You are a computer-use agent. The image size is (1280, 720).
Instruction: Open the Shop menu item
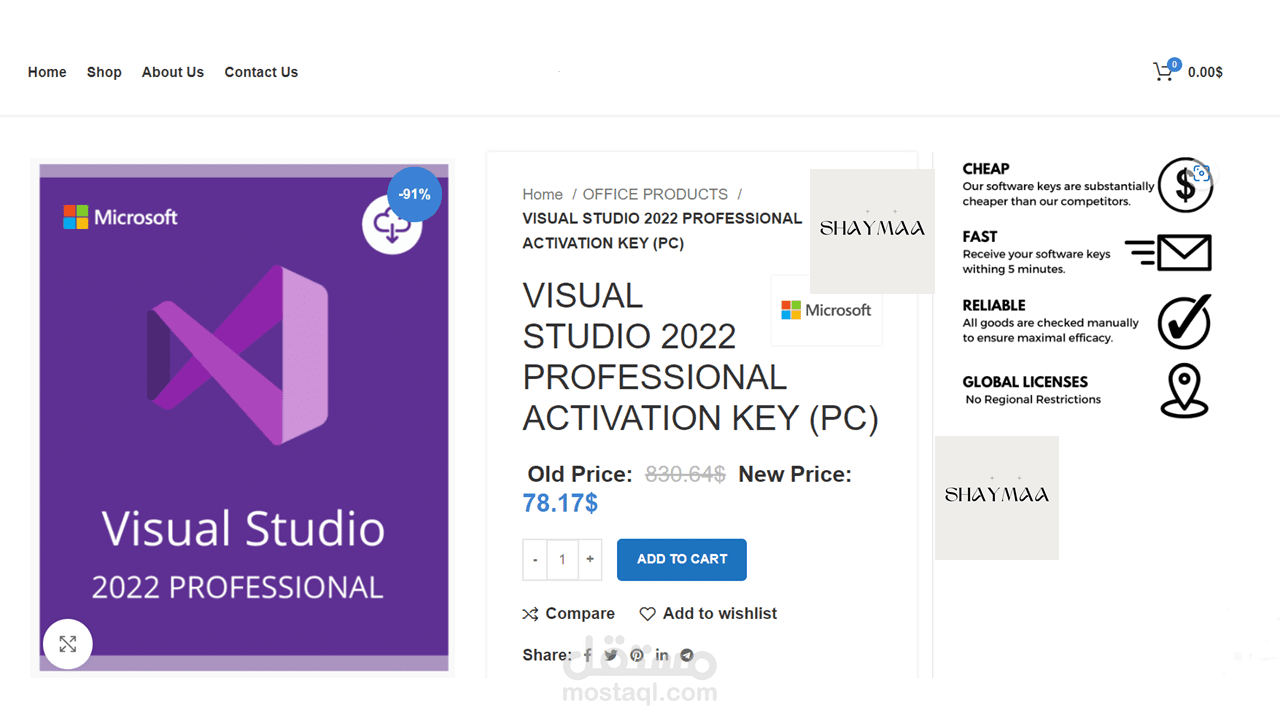point(104,72)
